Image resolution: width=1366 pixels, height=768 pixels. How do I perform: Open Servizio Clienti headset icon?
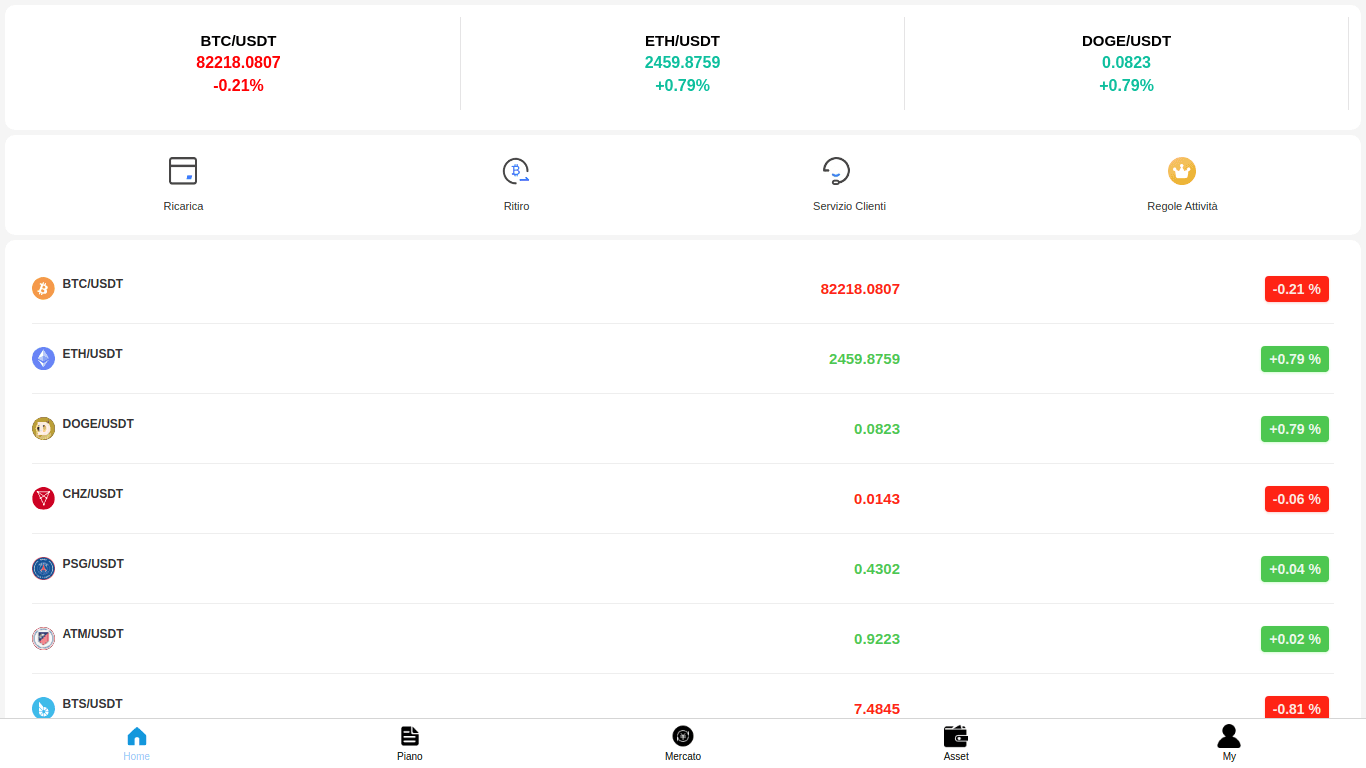pyautogui.click(x=836, y=171)
